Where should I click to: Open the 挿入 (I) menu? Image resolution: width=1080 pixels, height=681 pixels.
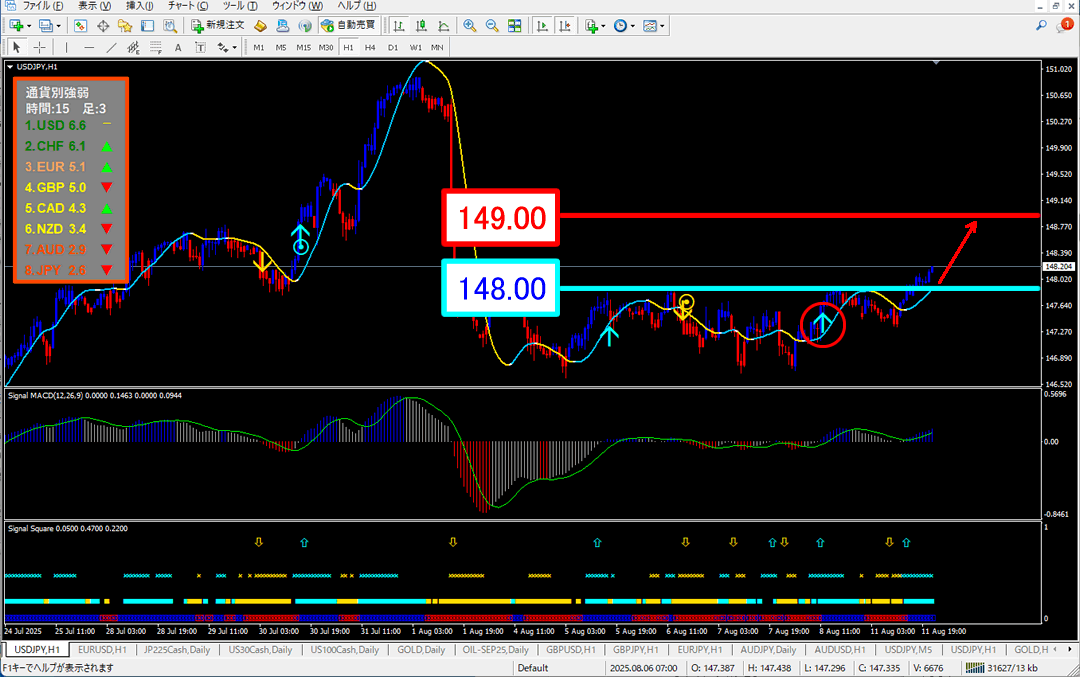(x=139, y=6)
